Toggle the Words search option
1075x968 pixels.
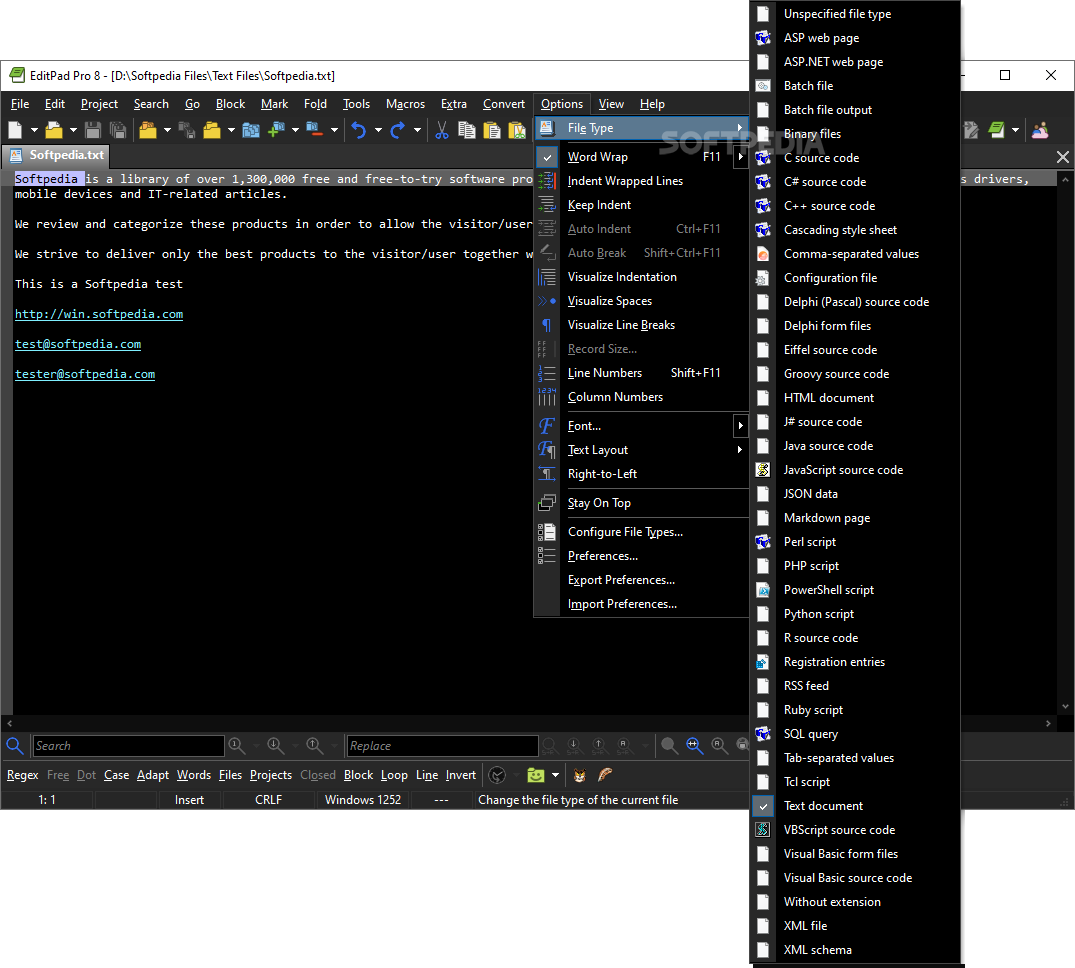coord(194,775)
